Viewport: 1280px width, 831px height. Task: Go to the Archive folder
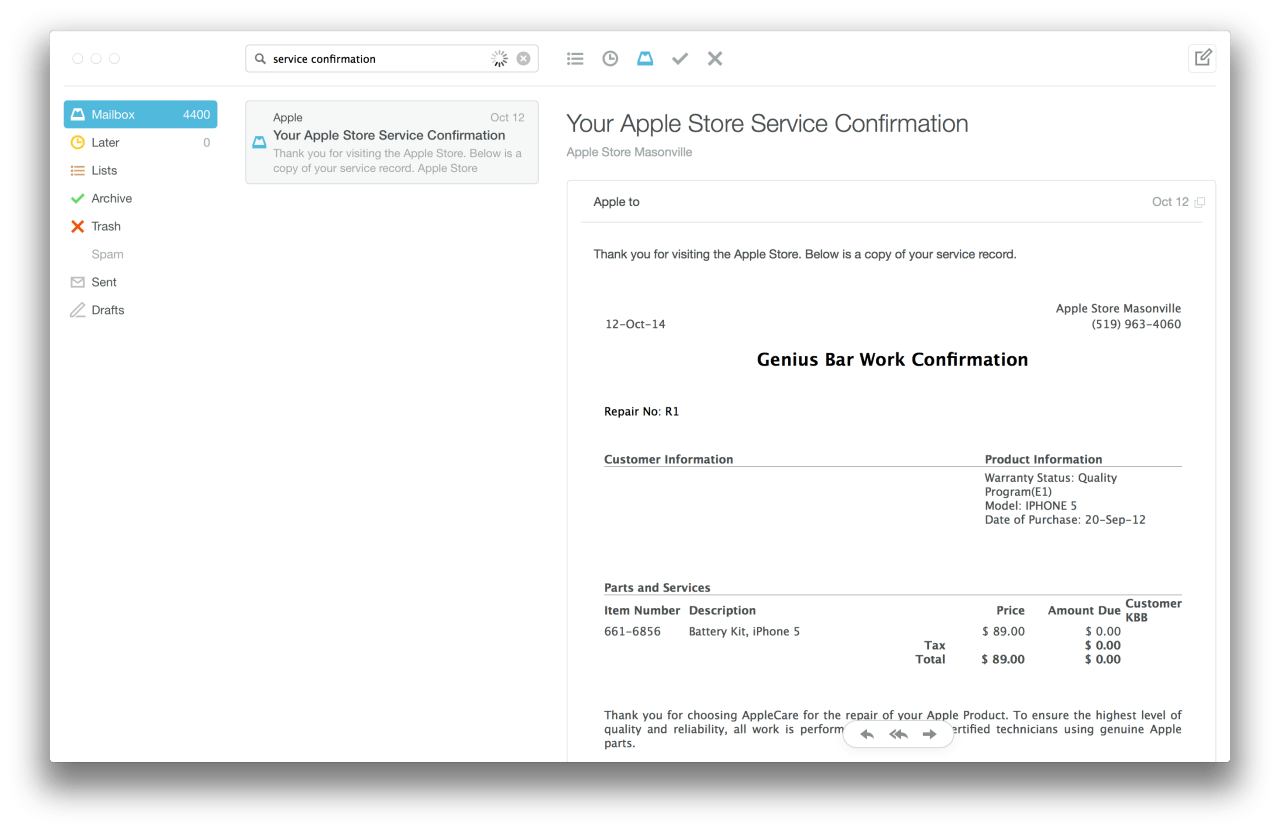[x=111, y=199]
